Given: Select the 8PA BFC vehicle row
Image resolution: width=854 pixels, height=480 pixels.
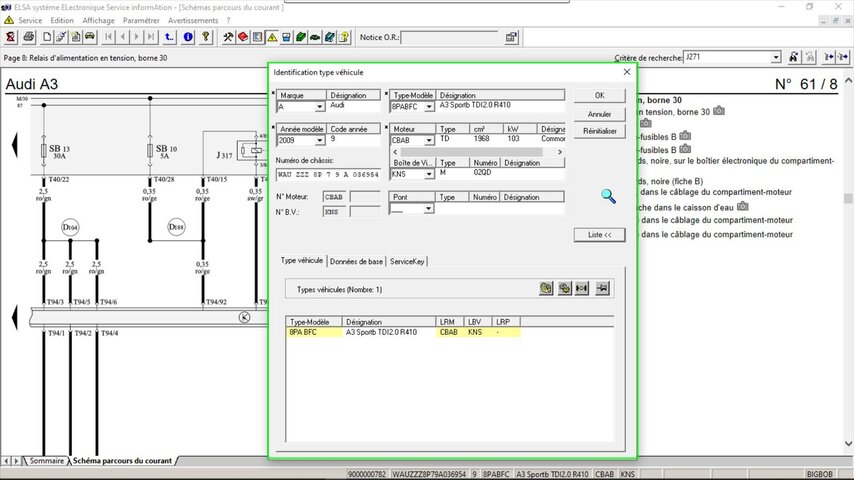Looking at the screenshot, I should tap(403, 332).
